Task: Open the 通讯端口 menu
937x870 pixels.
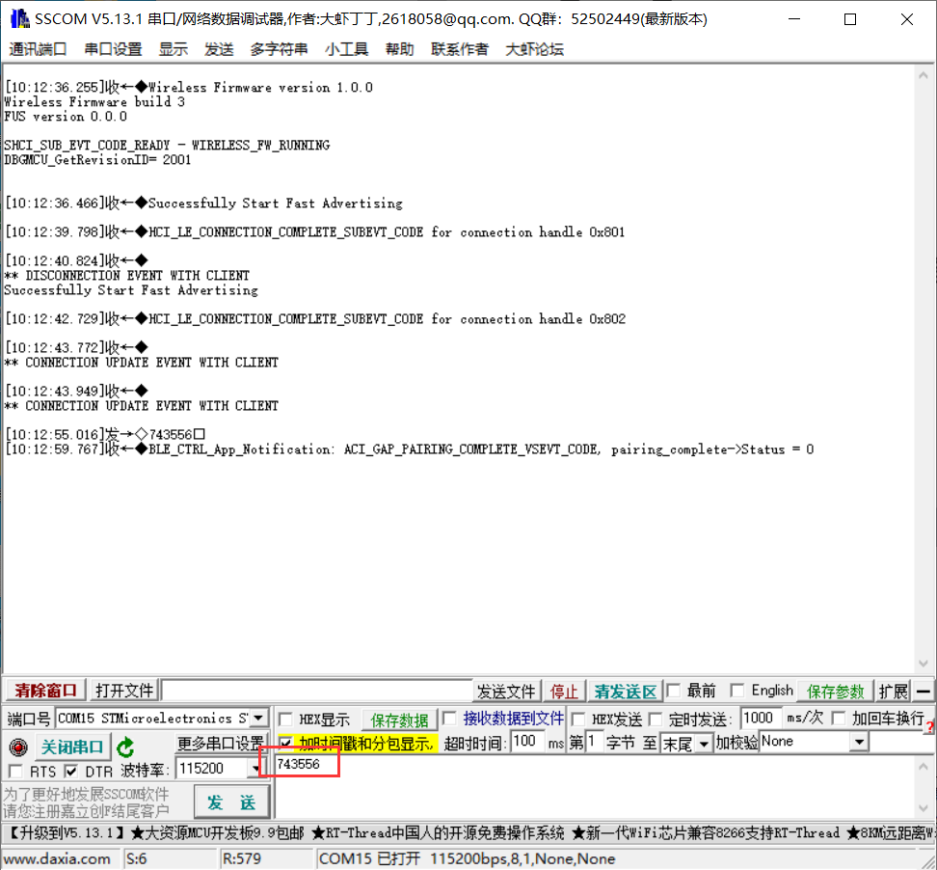Action: point(37,49)
